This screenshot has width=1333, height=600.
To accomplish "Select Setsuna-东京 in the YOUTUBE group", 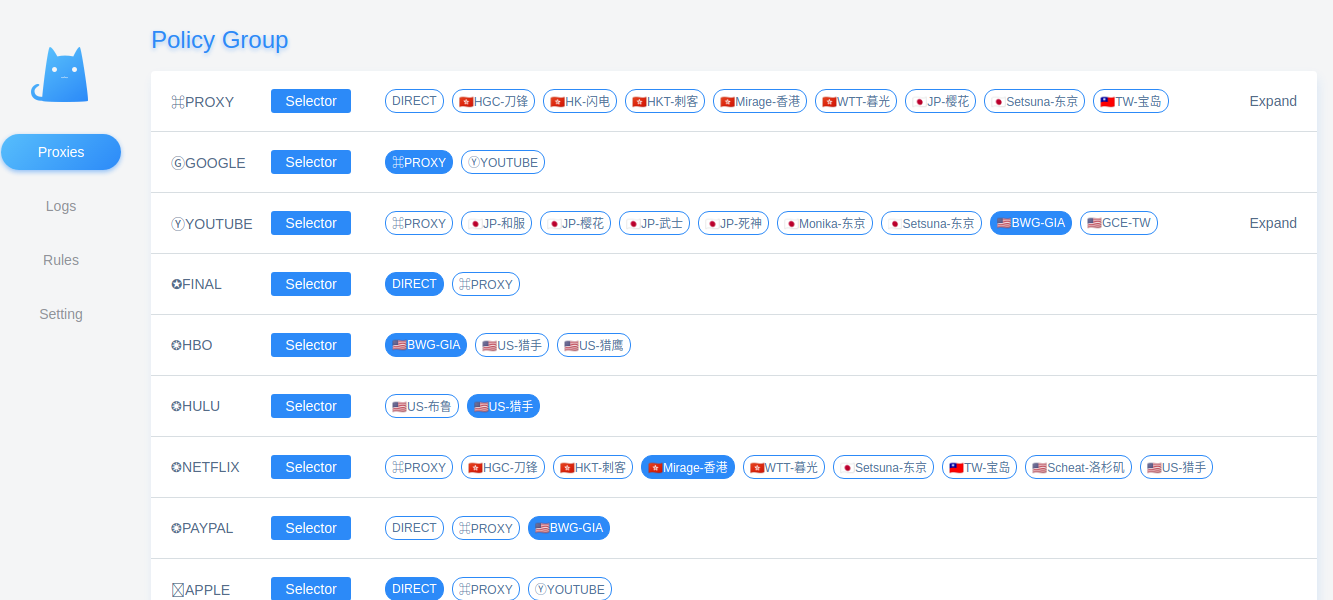I will click(931, 223).
